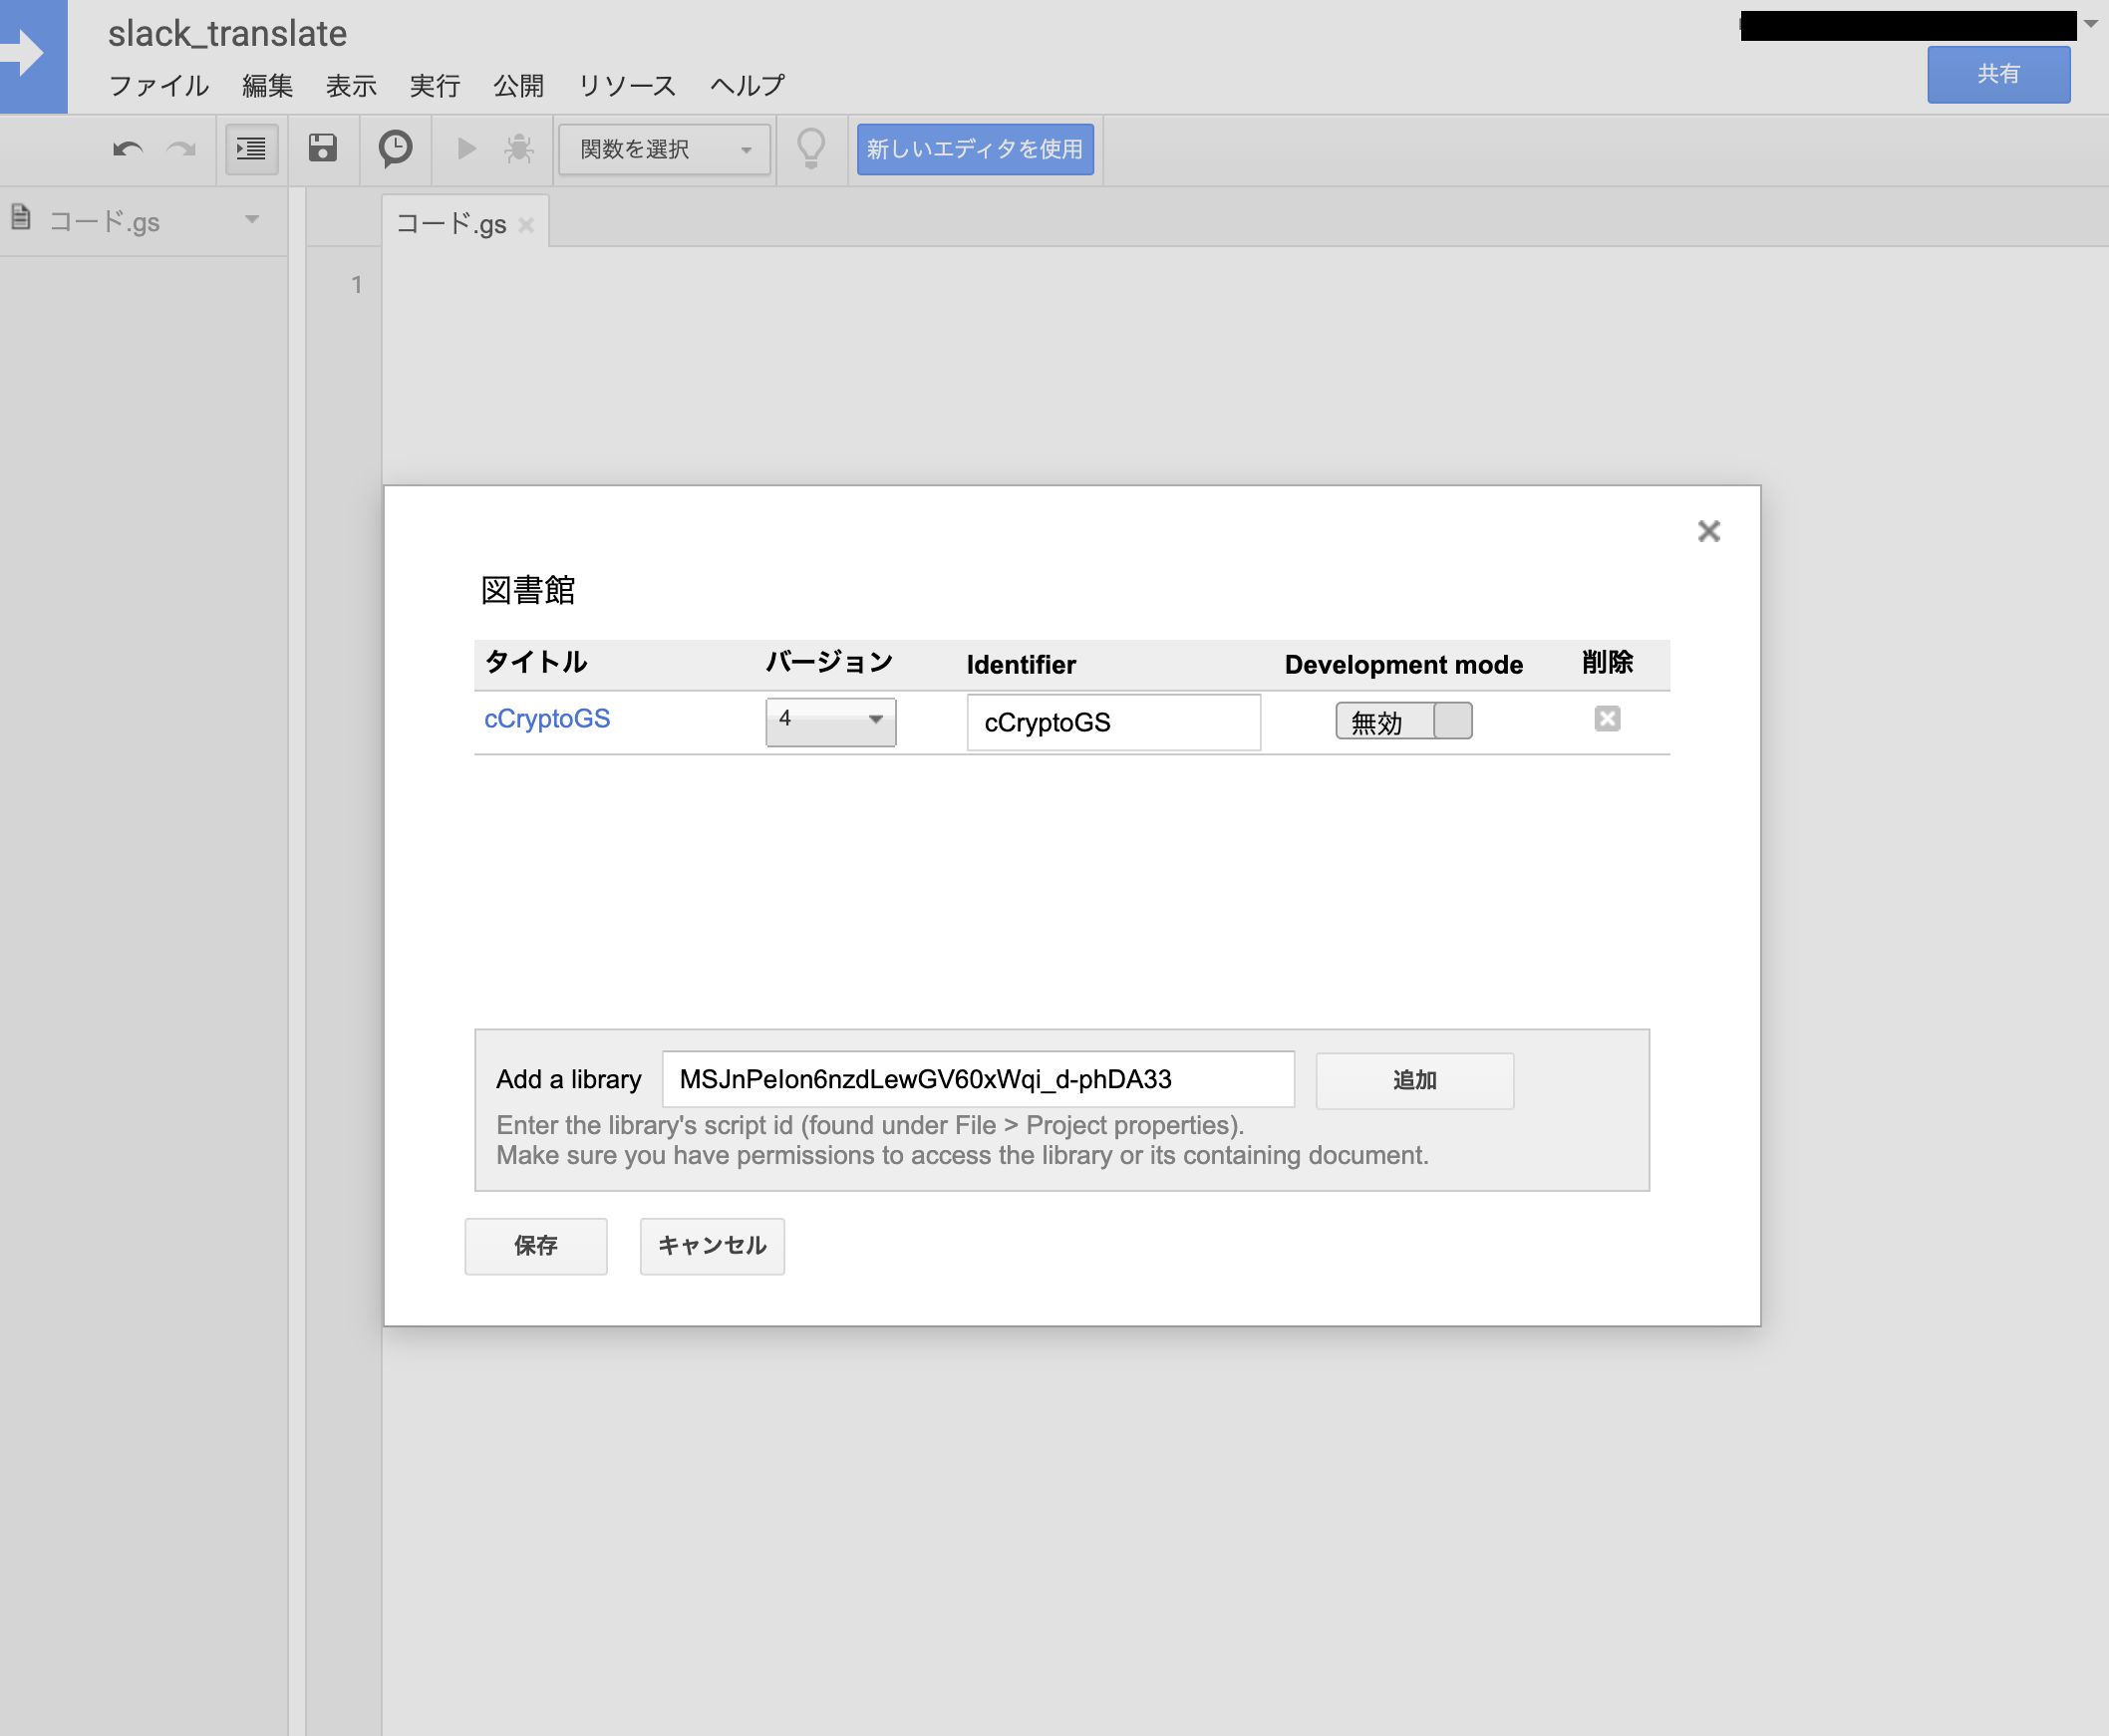Open the ファイル menu

[158, 86]
